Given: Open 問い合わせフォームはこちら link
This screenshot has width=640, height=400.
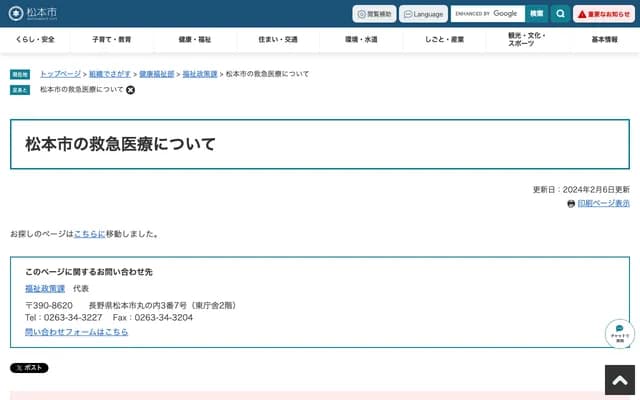Looking at the screenshot, I should (76, 332).
